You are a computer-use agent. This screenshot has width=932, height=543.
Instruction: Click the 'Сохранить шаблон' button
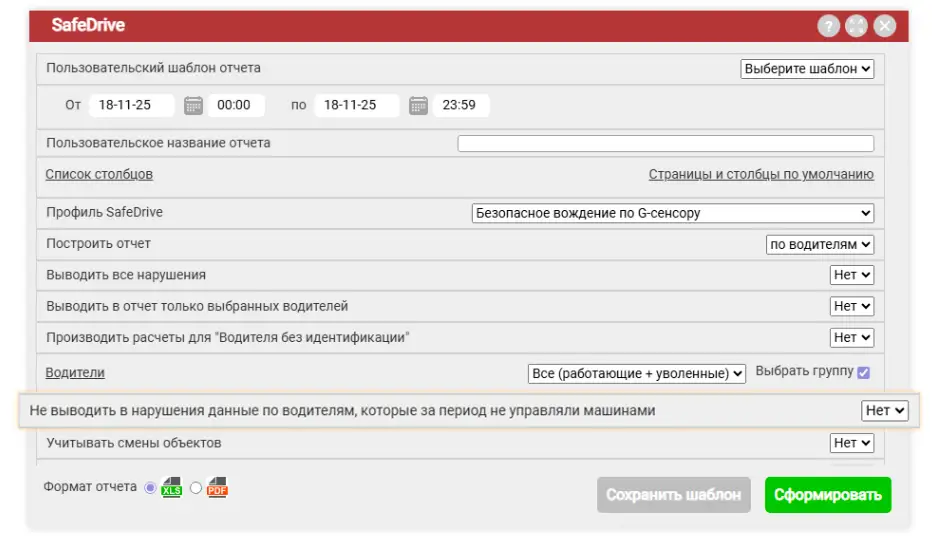click(x=674, y=495)
